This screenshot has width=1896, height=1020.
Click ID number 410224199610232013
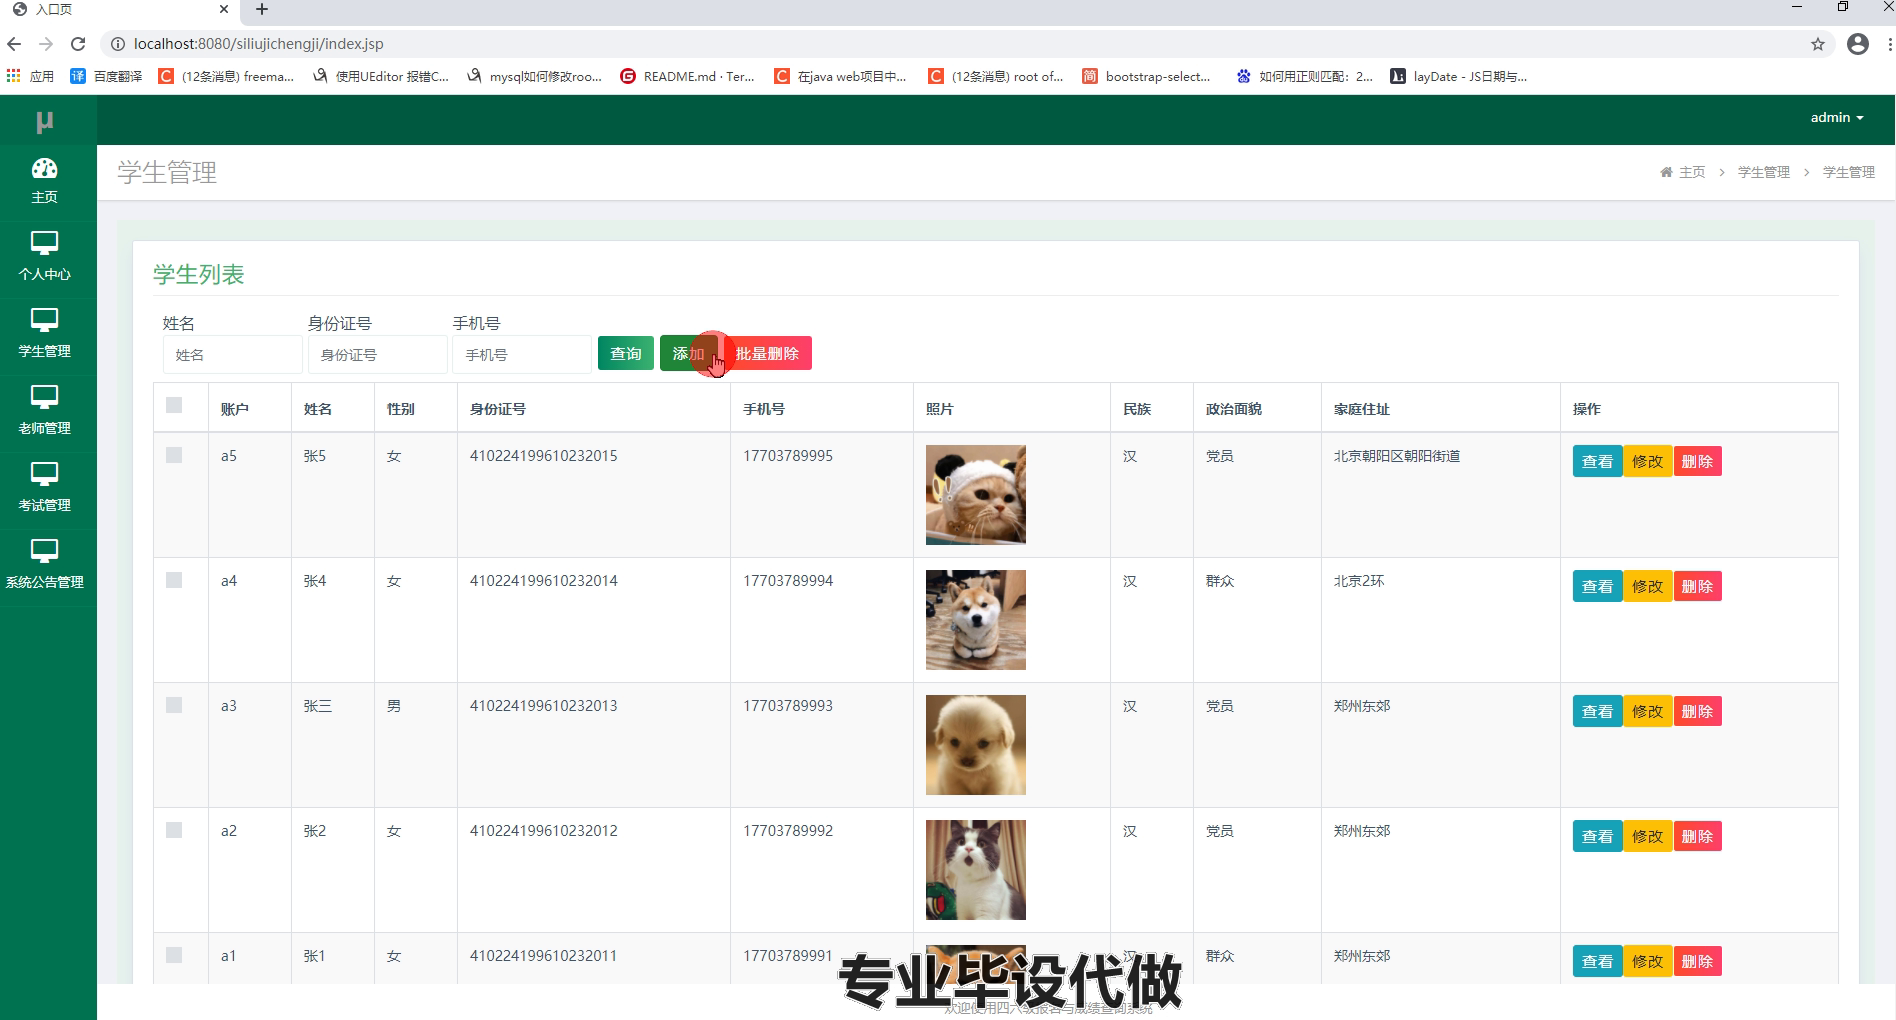pos(543,705)
